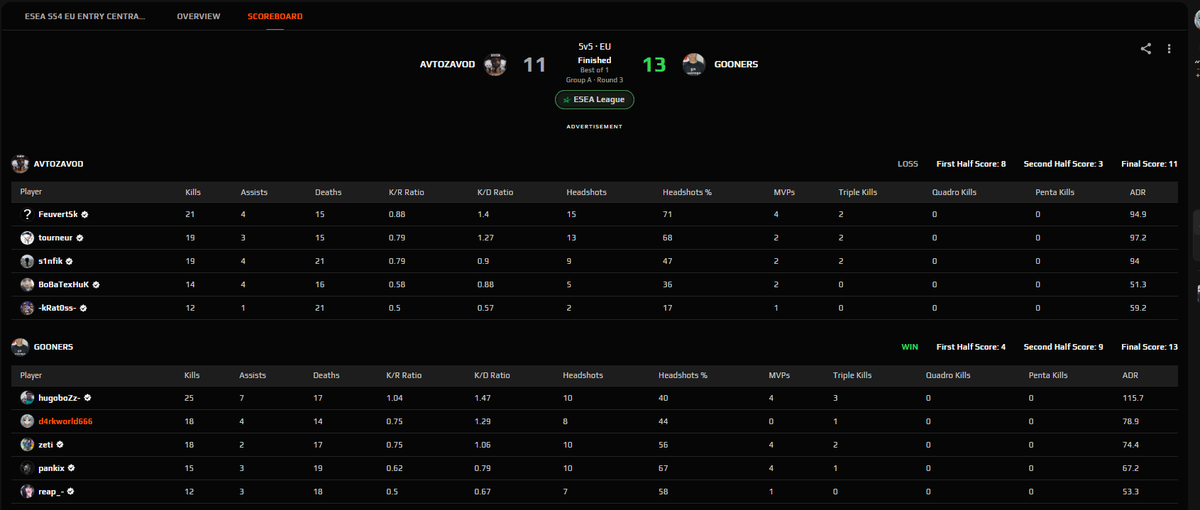Click verified badge next to s1nfik

[x=68, y=261]
